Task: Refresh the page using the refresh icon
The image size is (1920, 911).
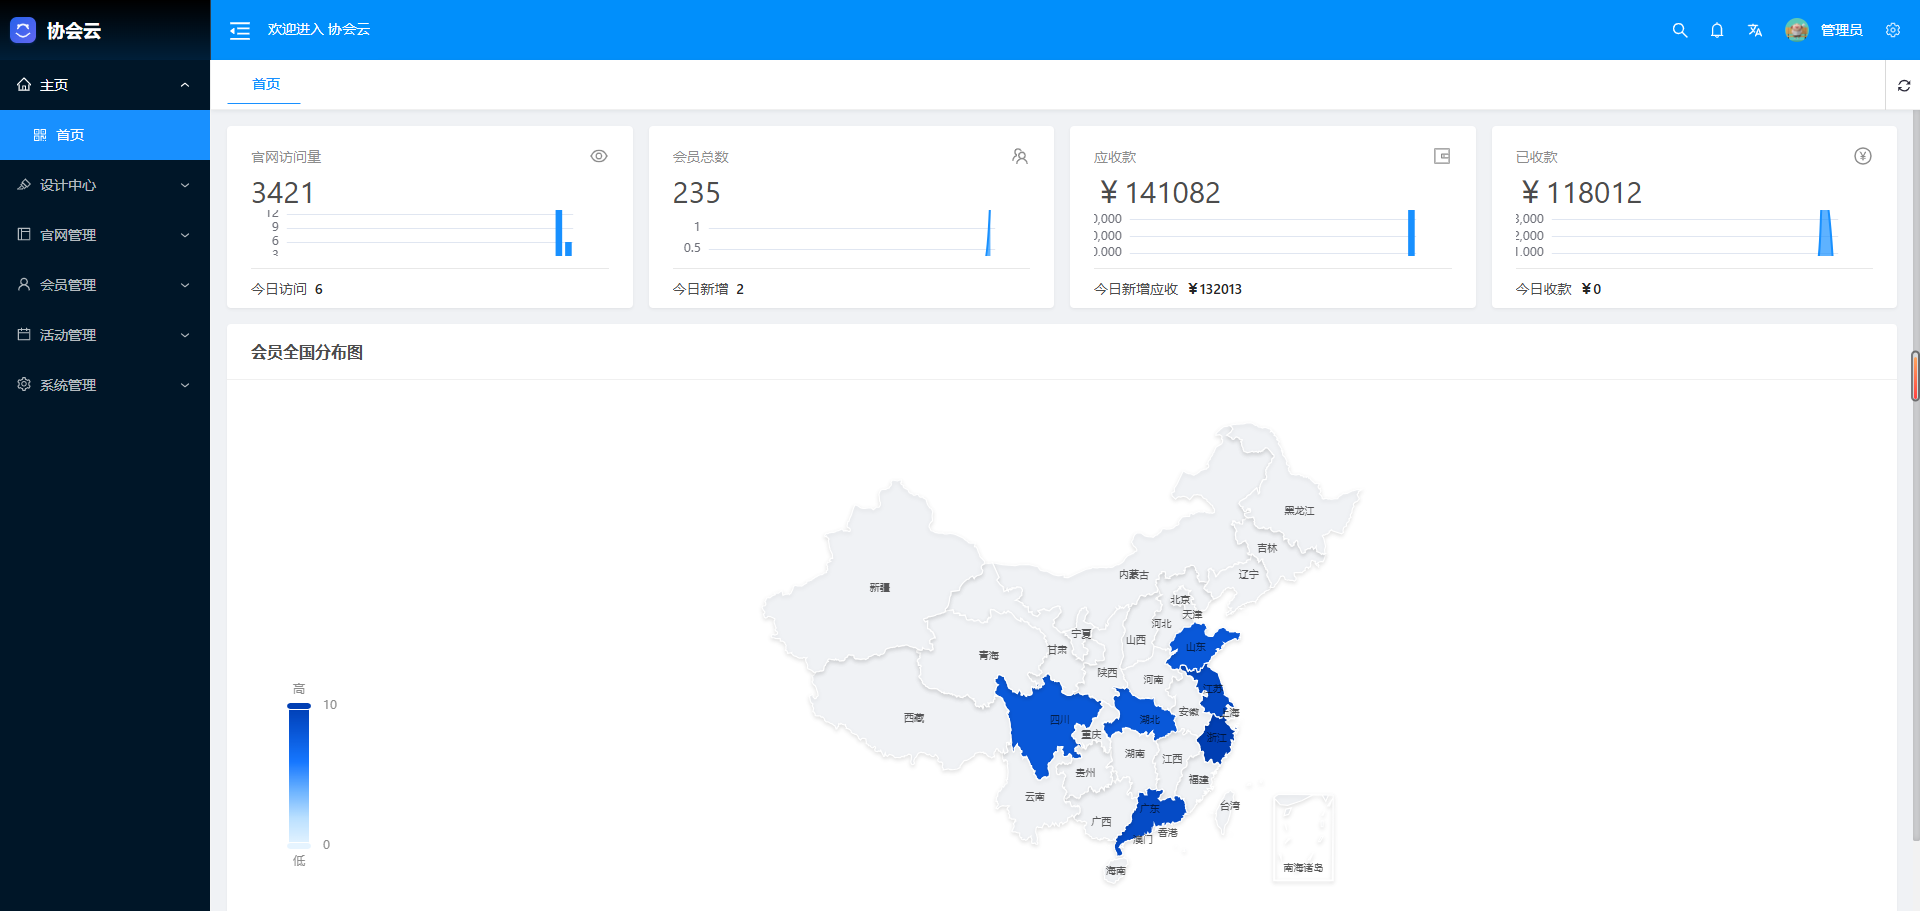Action: [1905, 85]
